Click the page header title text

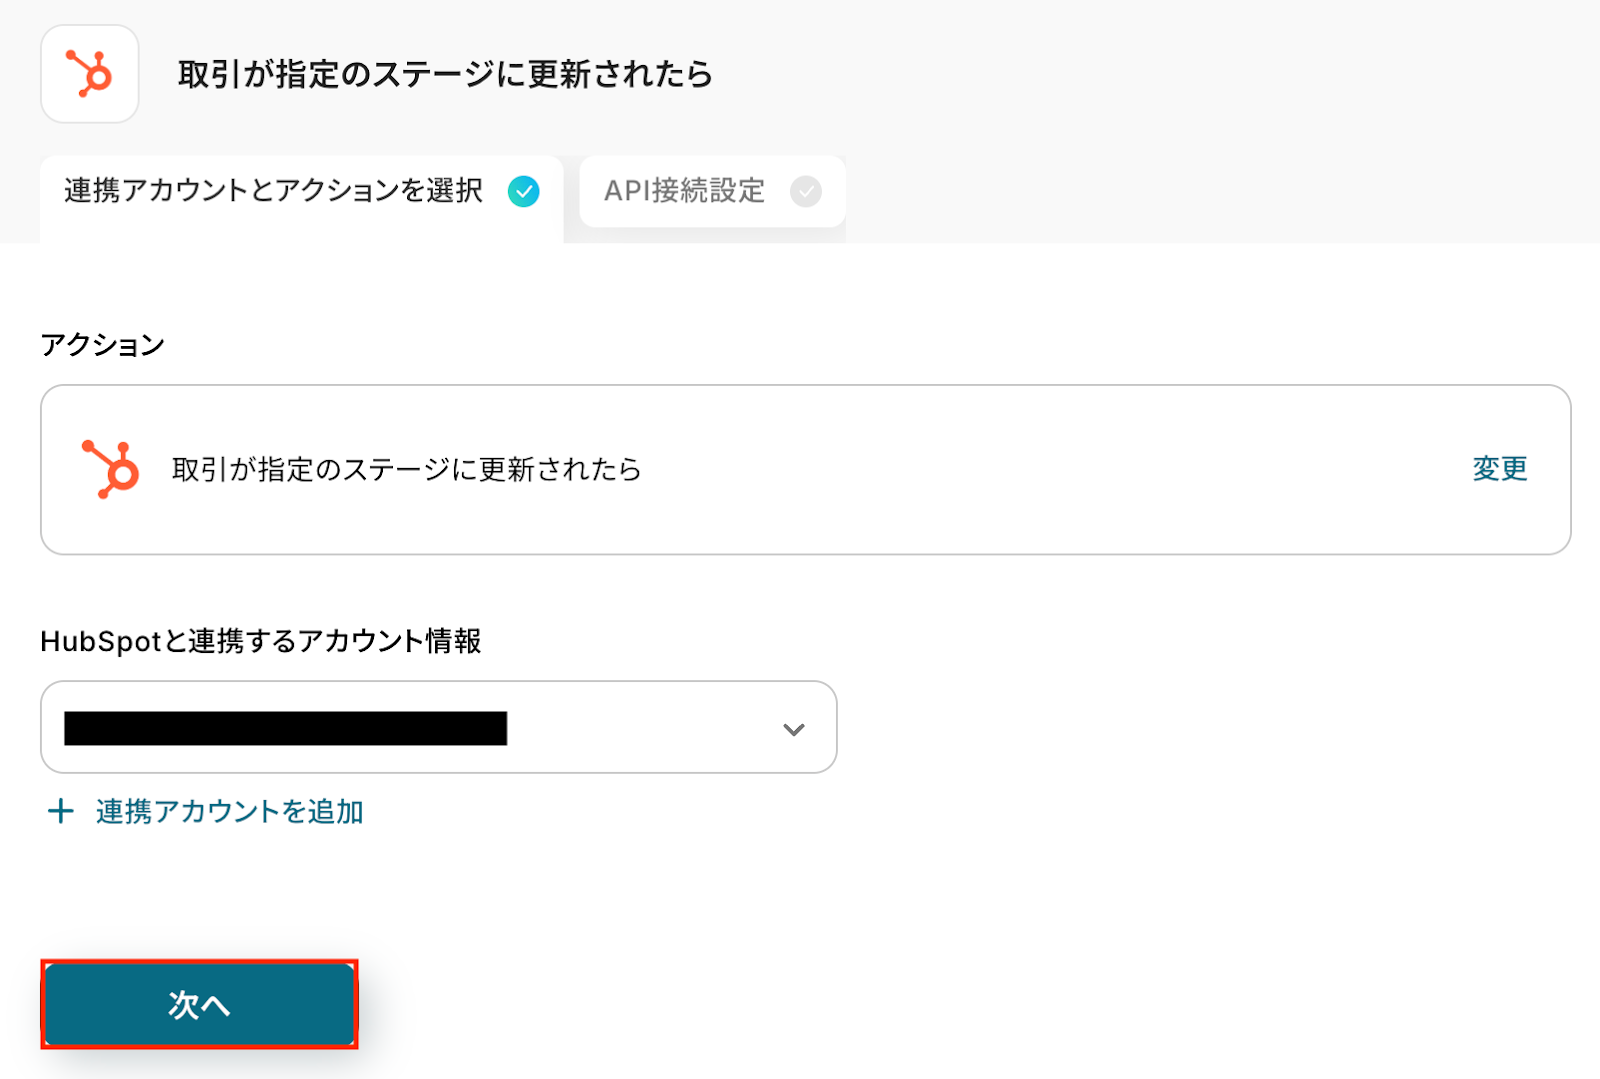click(x=445, y=74)
